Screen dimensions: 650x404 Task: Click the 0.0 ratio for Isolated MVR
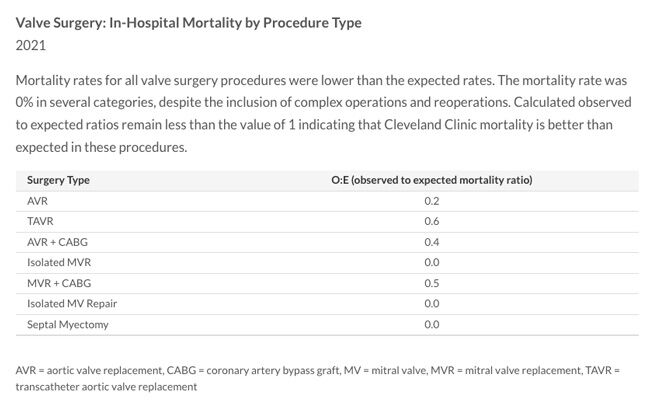coord(431,263)
